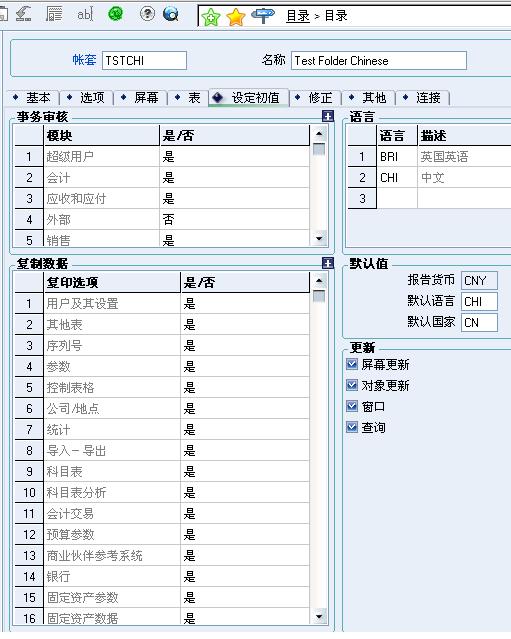This screenshot has height=639, width=511.
Task: Click the partially visible leftmost toolbar icon
Action: coord(3,14)
